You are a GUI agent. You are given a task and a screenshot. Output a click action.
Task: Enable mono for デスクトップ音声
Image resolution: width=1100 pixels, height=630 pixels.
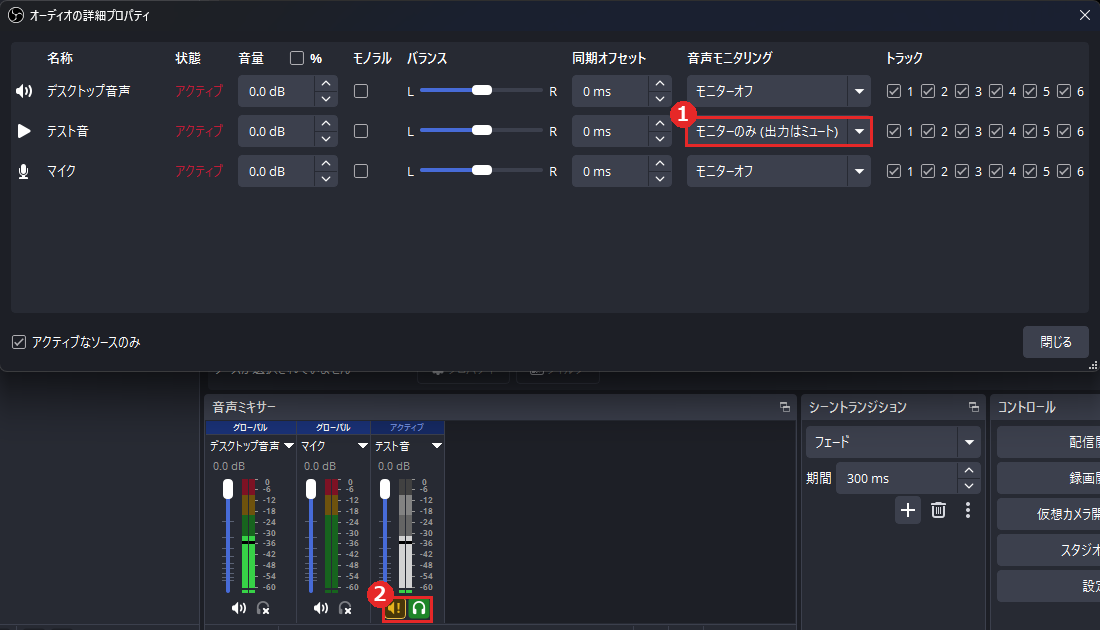tap(361, 91)
